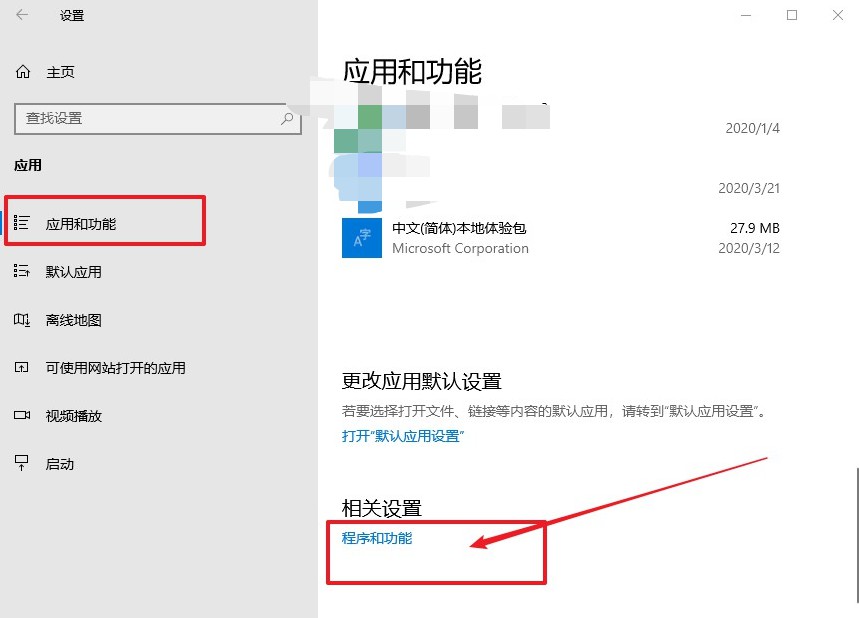Click the blue 中文(简体)本地体验包 app icon
This screenshot has width=859, height=618.
click(362, 238)
